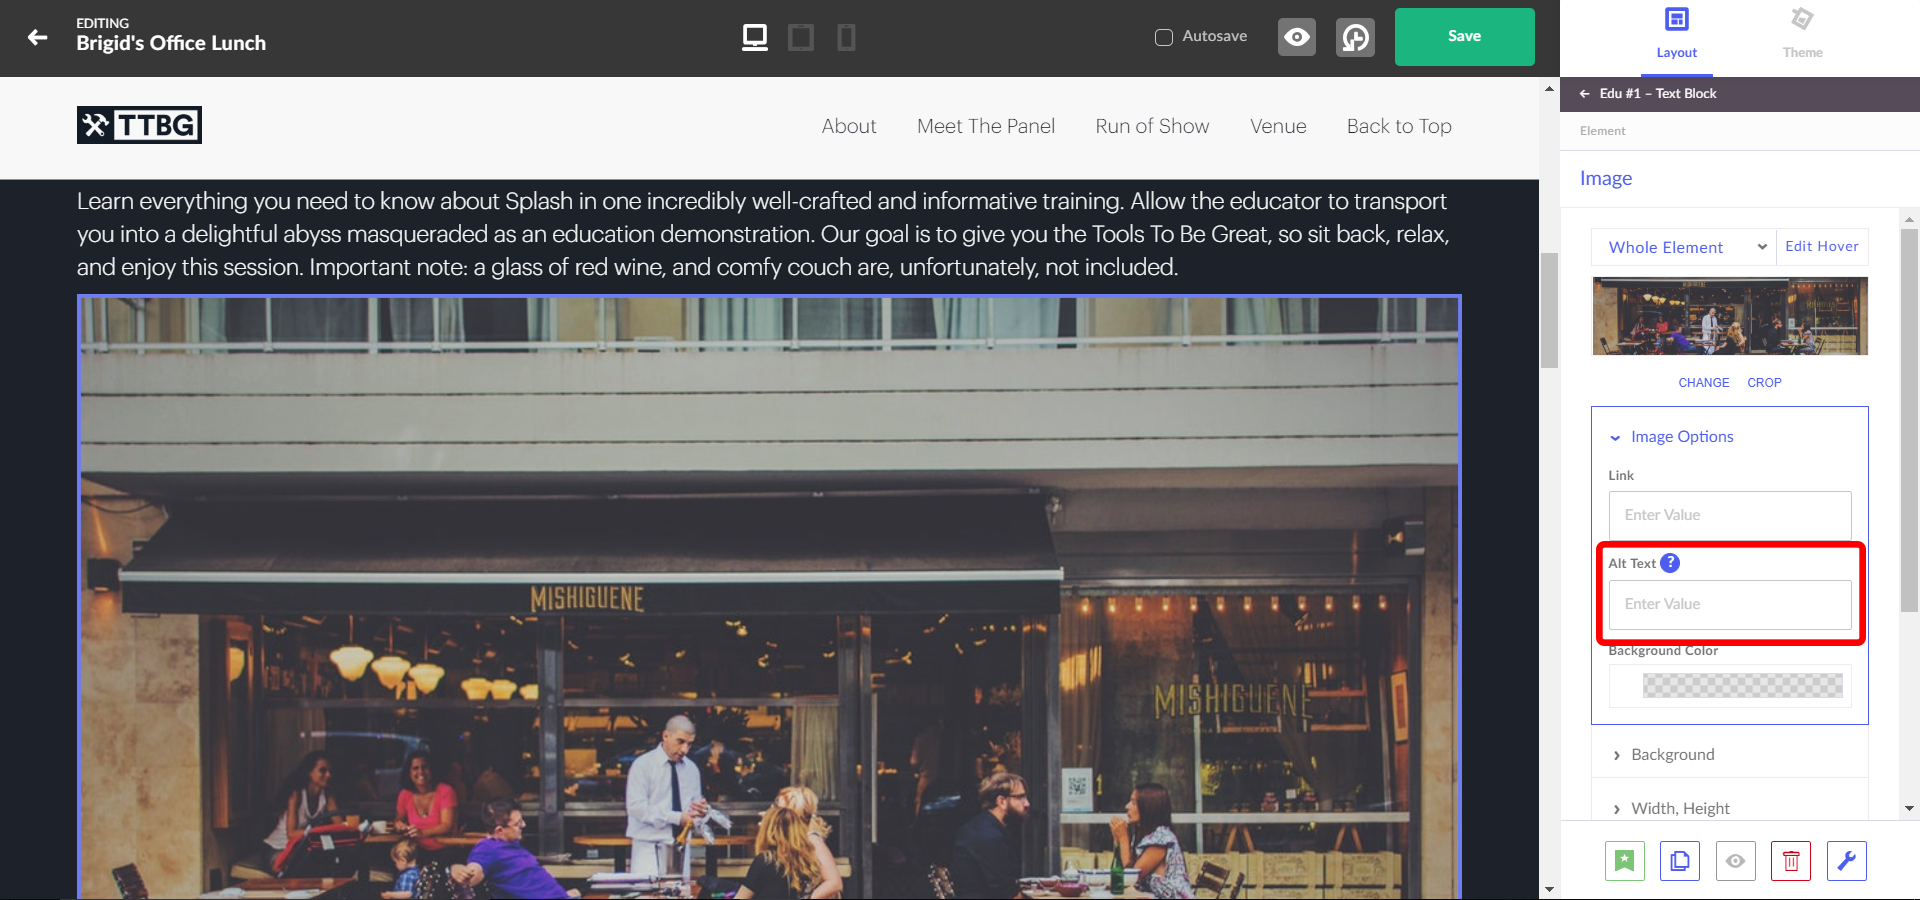Save the event page
This screenshot has height=900, width=1920.
click(1465, 37)
